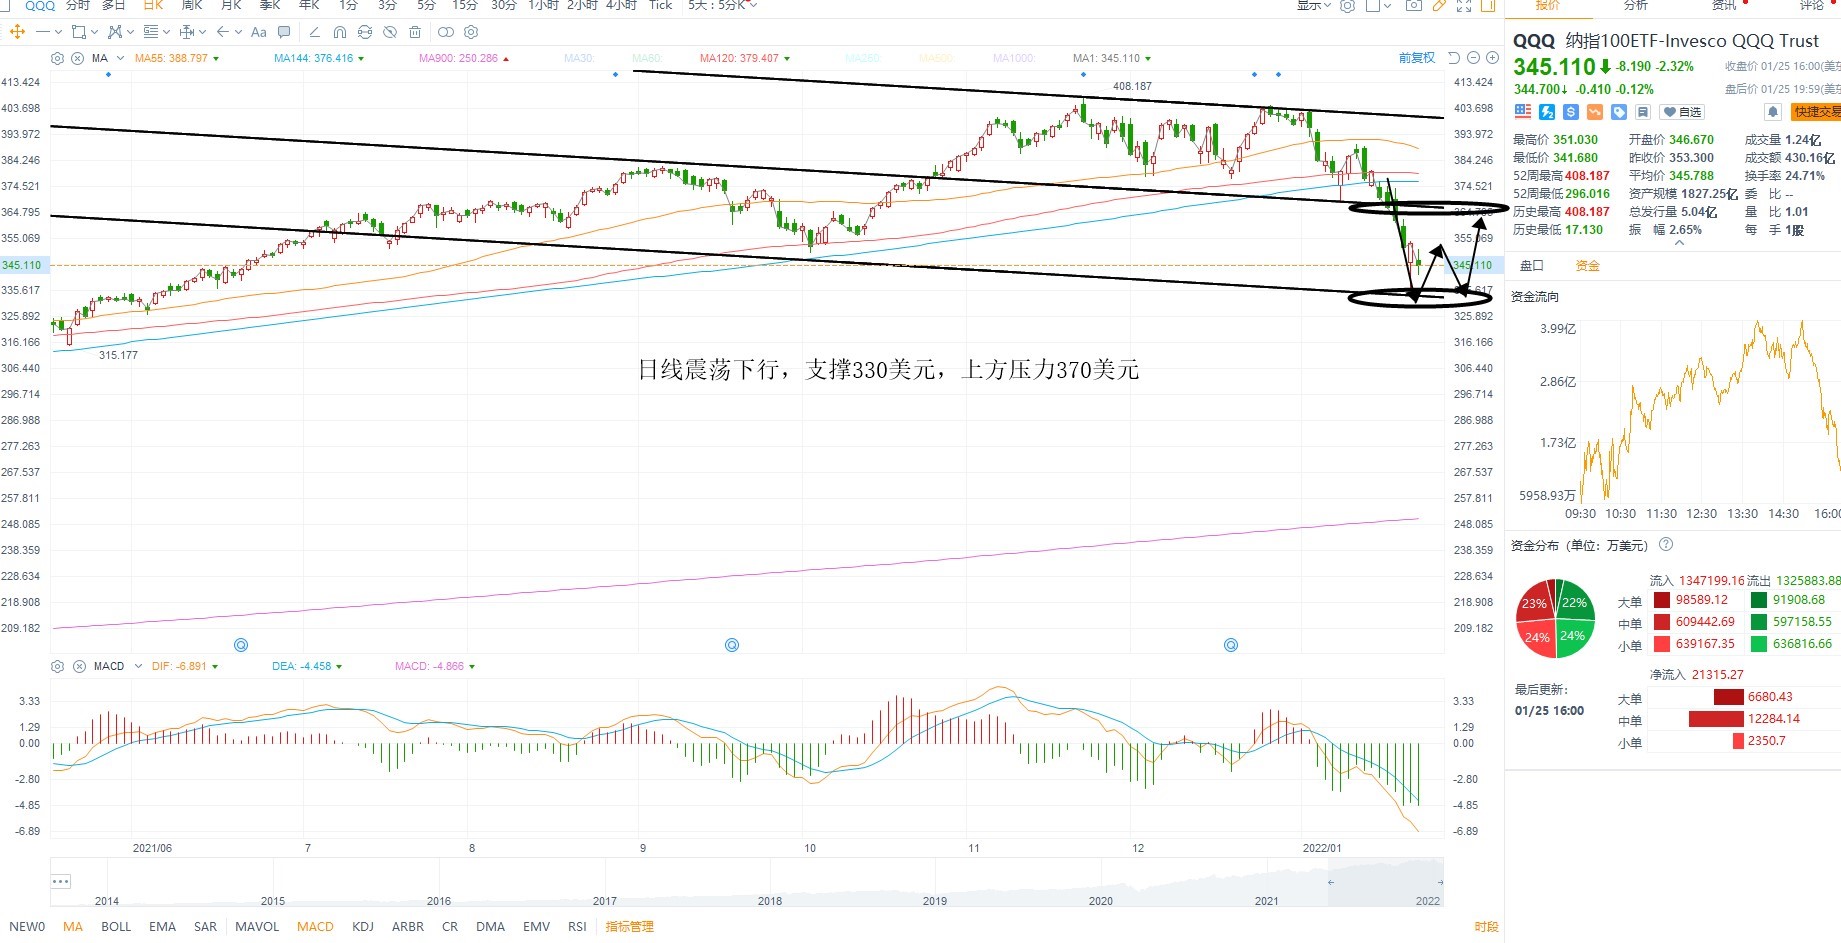The height and width of the screenshot is (943, 1841).
Task: Expand rectangle tool options arrow
Action: coord(94,32)
